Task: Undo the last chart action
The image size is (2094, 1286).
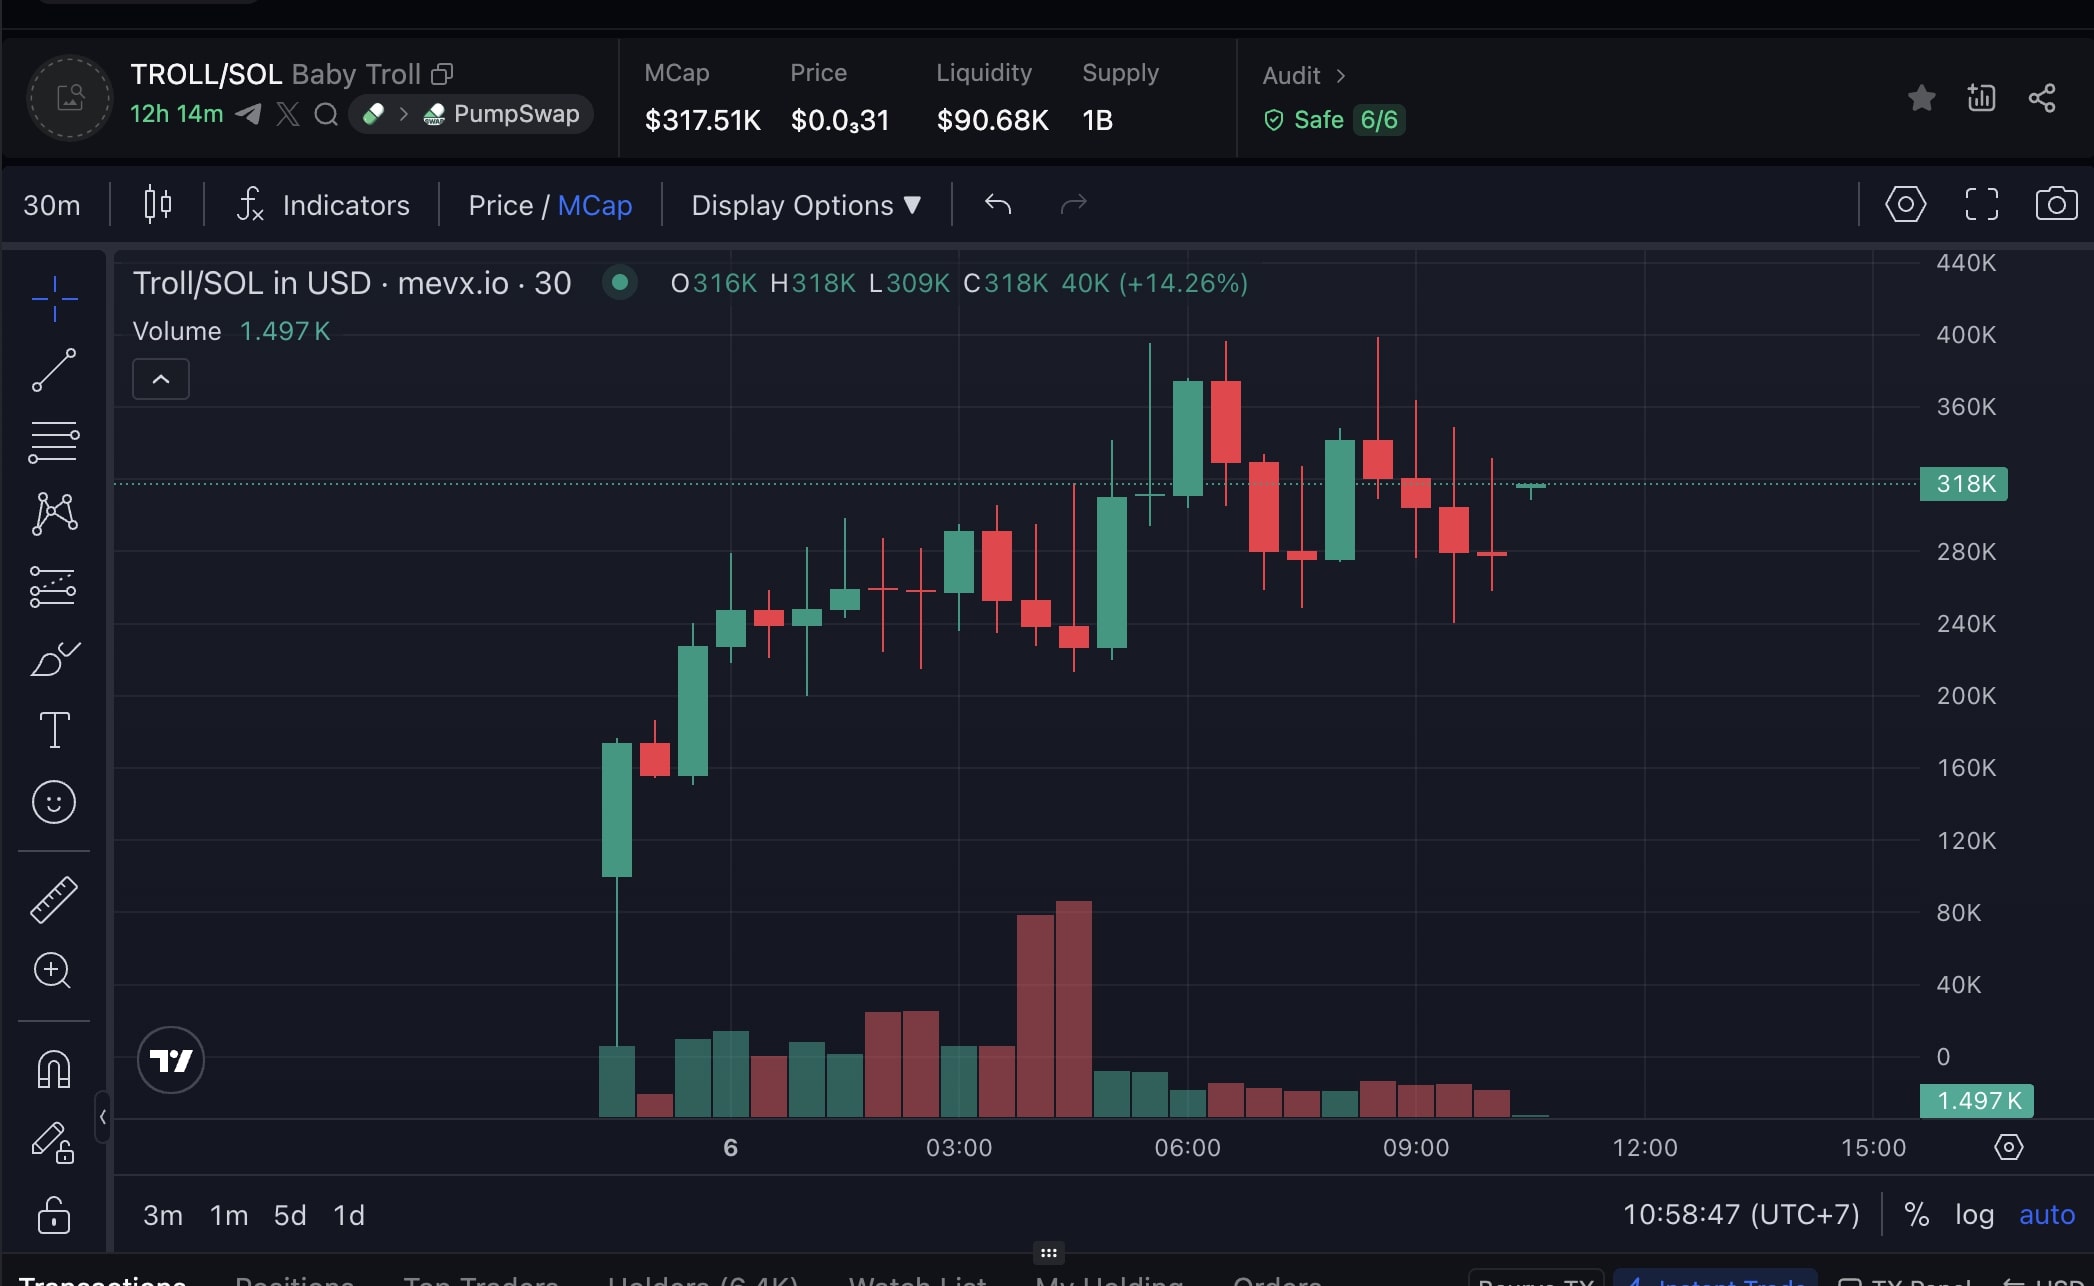Action: [x=998, y=205]
